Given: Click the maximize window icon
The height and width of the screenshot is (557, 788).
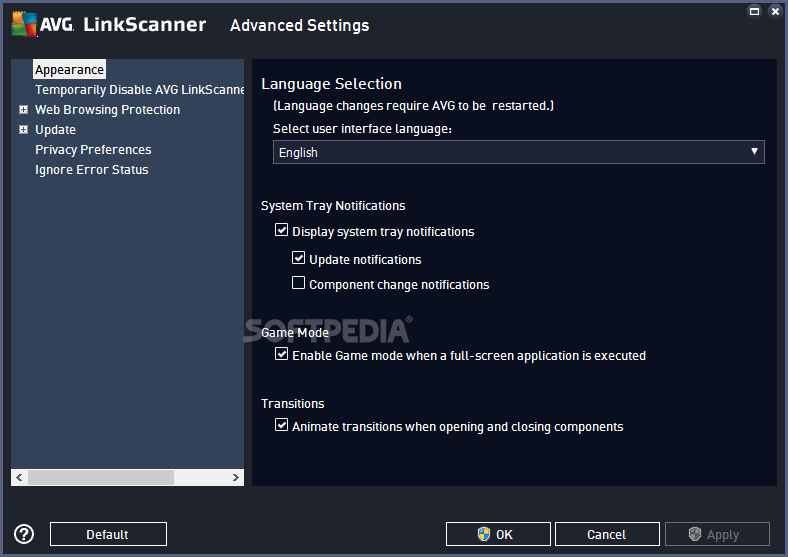Looking at the screenshot, I should 754,11.
